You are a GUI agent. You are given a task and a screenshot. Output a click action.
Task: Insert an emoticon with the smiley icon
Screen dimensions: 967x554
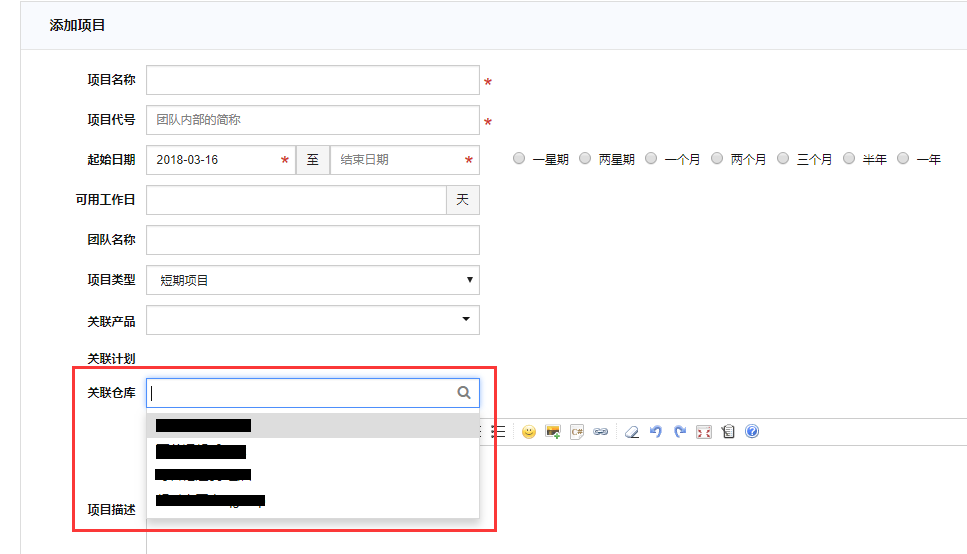pos(529,432)
